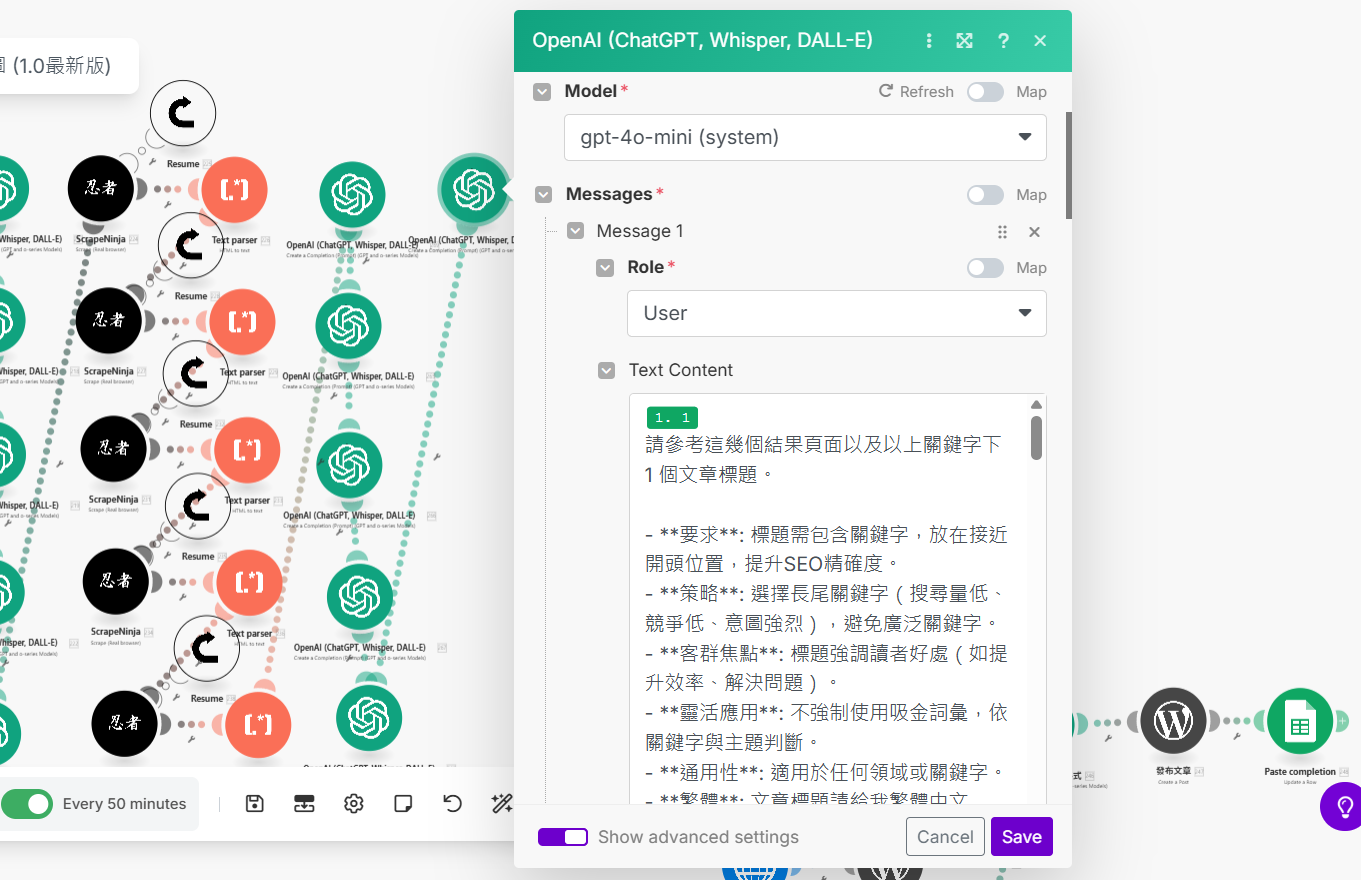
Task: Click the Refresh link next to Model
Action: click(916, 92)
